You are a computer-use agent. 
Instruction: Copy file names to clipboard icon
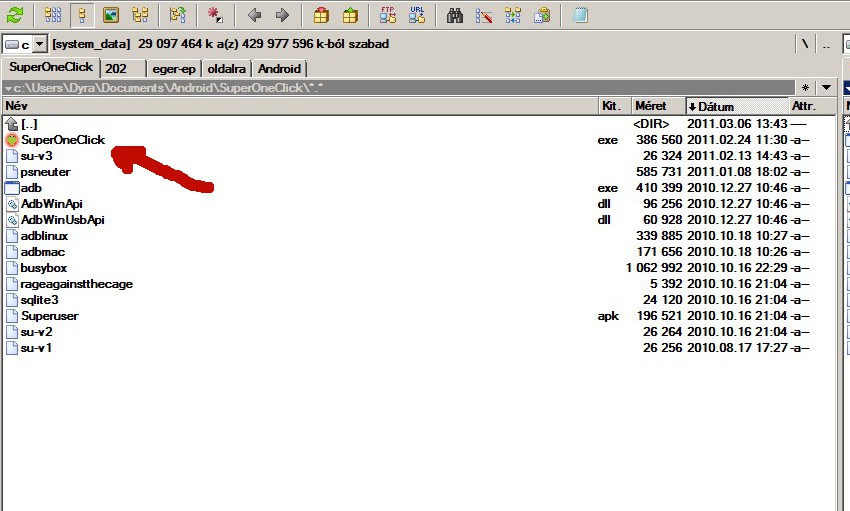[542, 15]
